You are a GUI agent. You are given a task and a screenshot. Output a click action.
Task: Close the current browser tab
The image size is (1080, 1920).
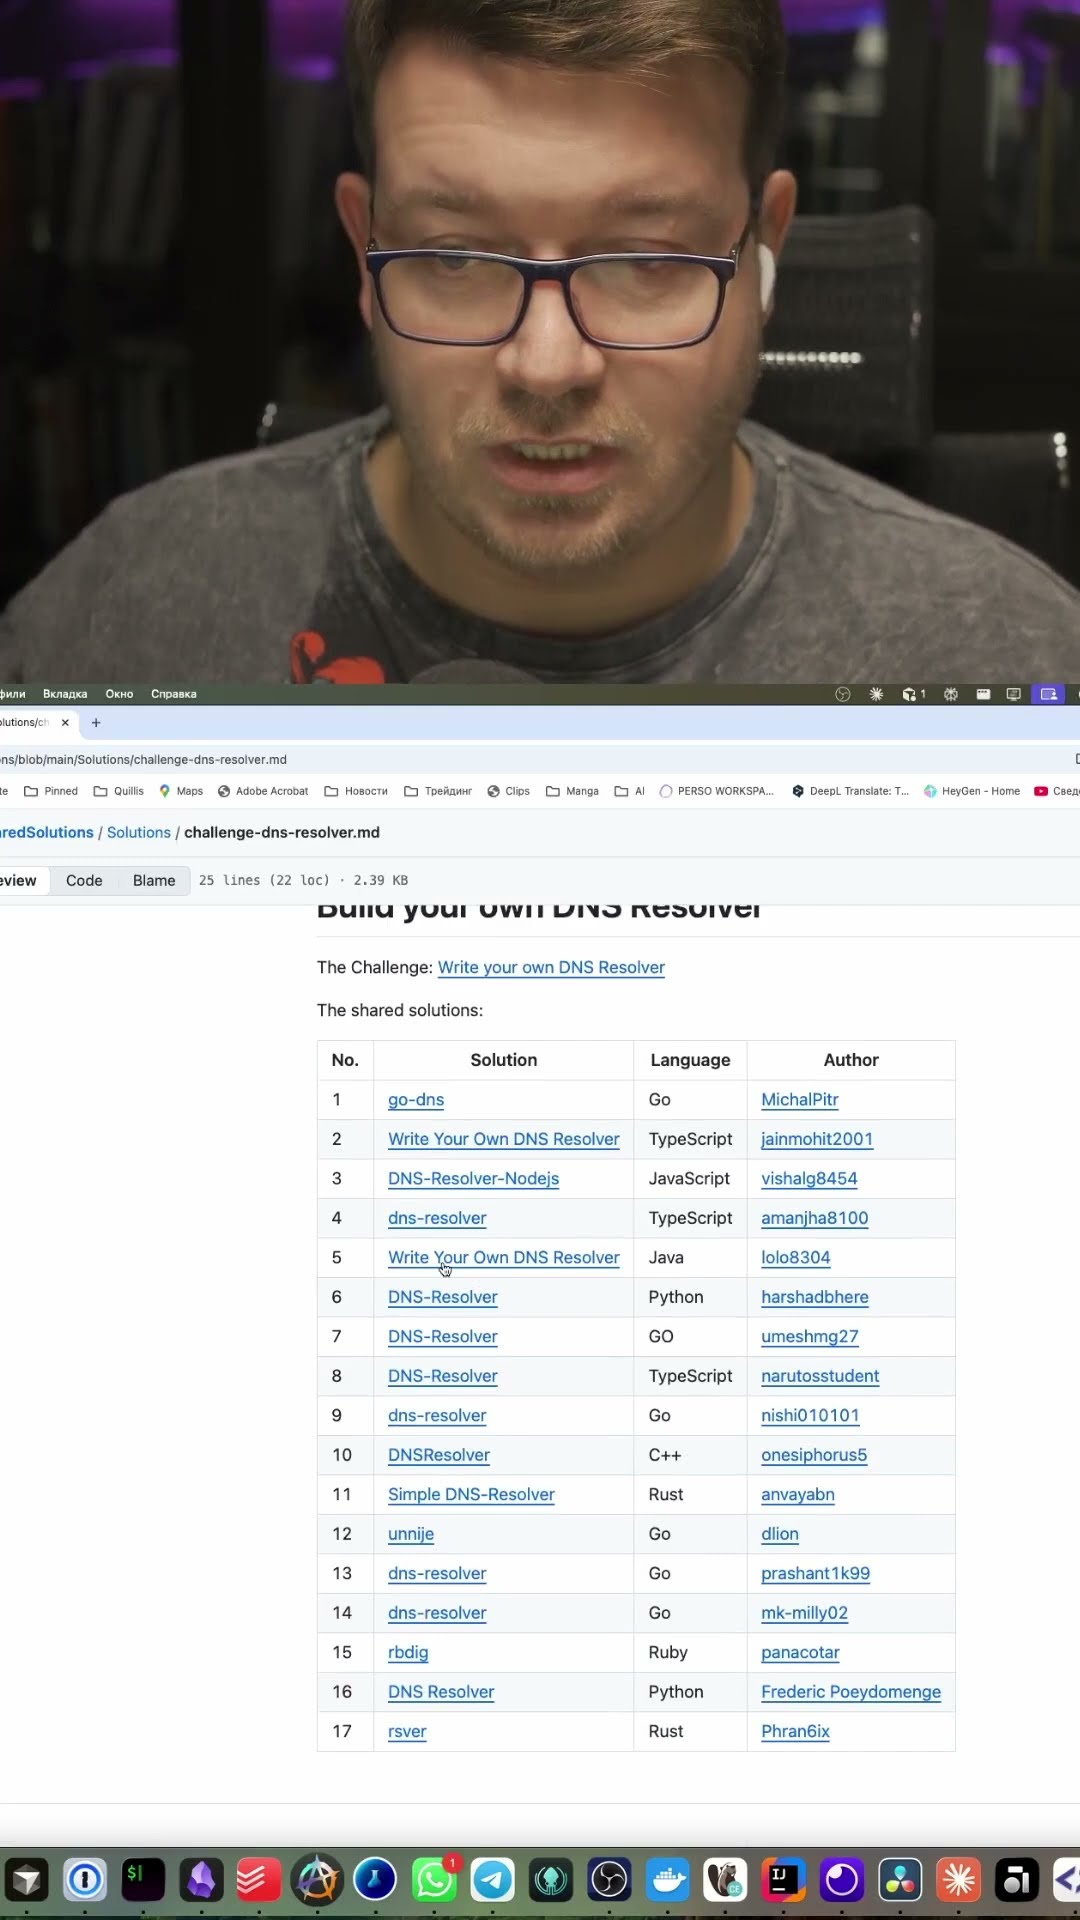click(65, 722)
